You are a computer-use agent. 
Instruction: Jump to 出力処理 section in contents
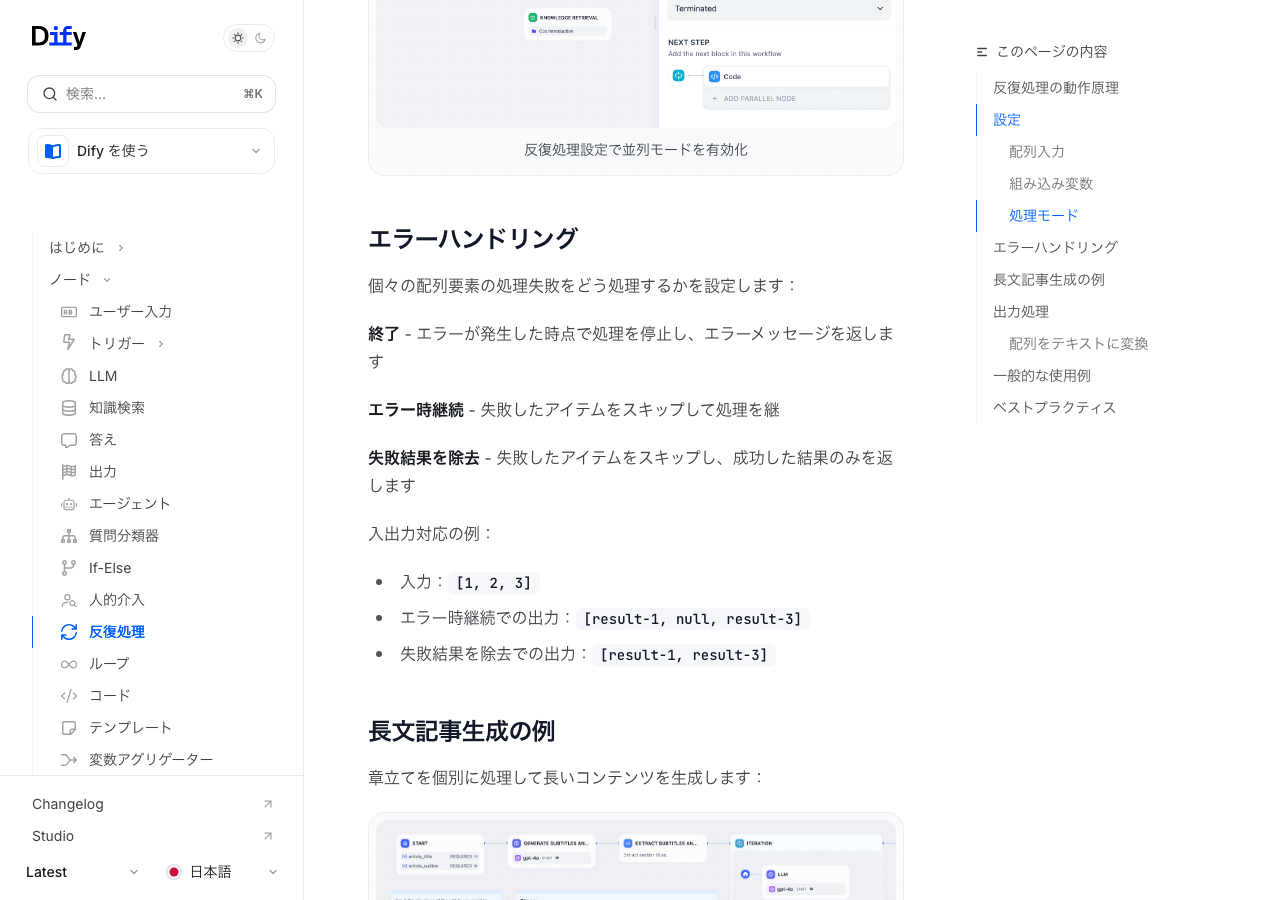pos(1020,311)
